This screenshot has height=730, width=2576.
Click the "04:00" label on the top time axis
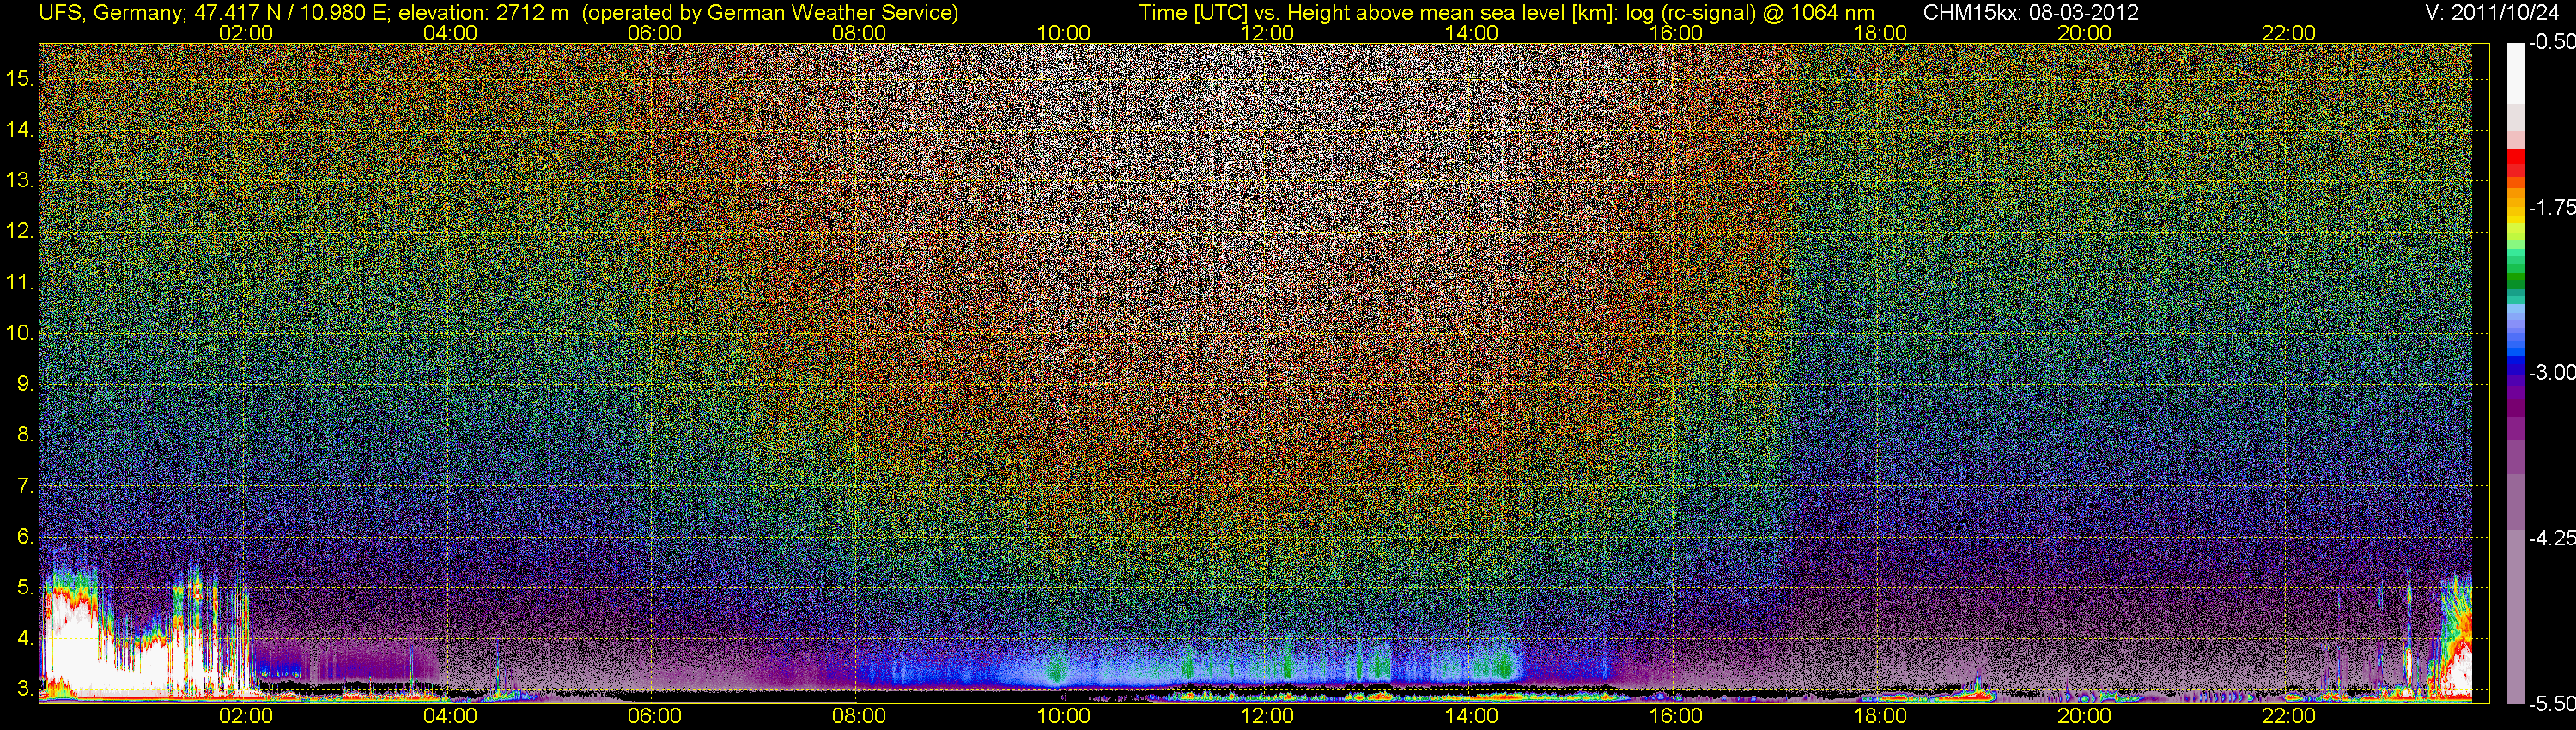(450, 33)
